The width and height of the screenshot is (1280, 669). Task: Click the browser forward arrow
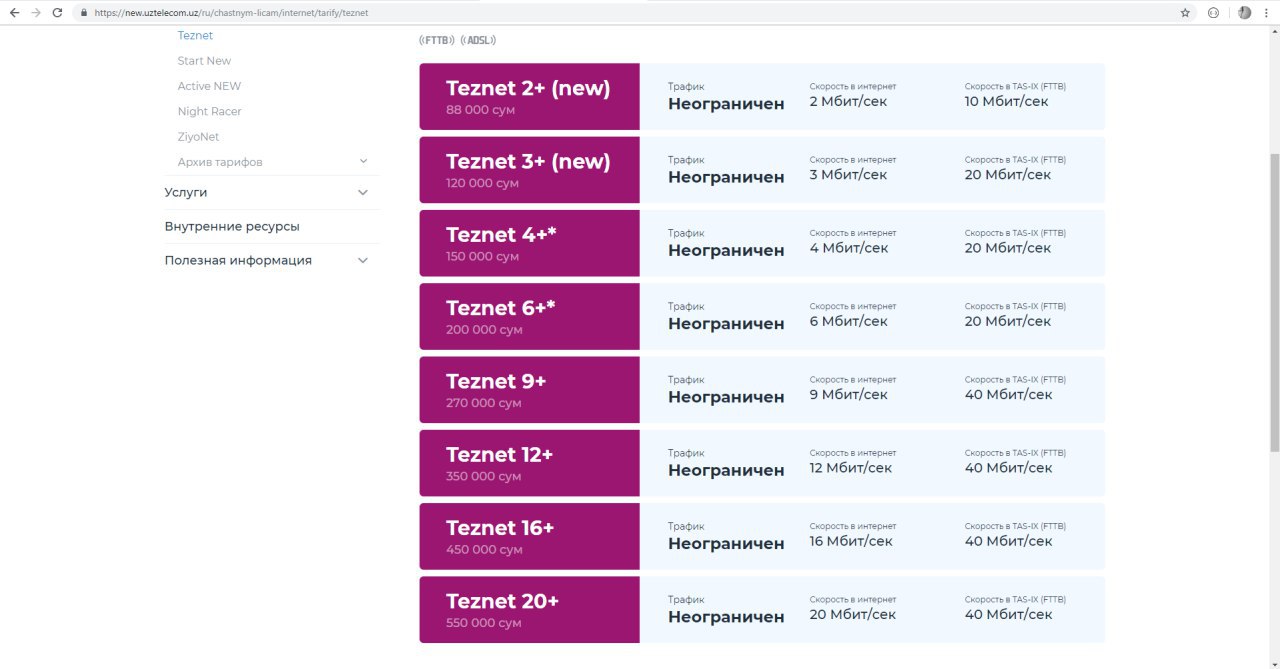click(x=36, y=13)
